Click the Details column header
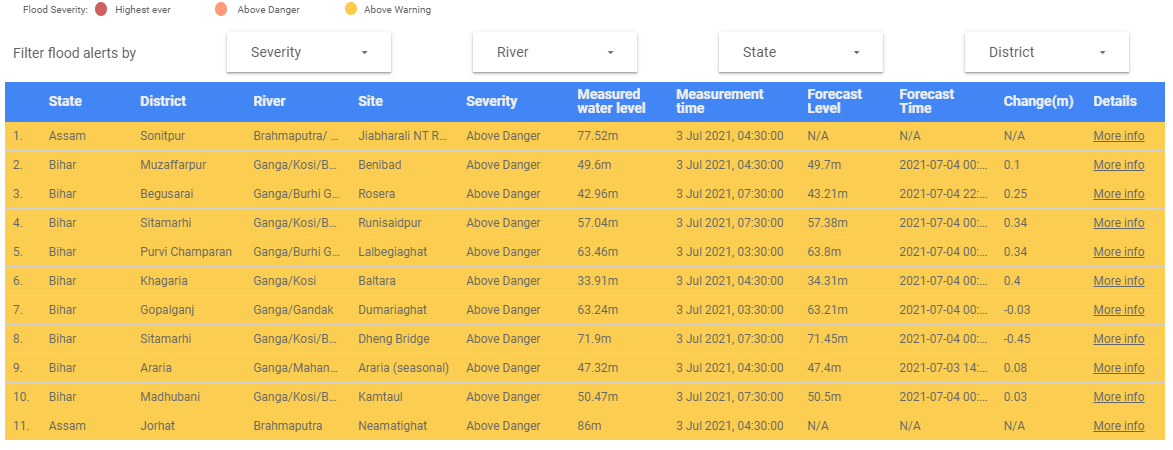The width and height of the screenshot is (1173, 450). 1115,101
